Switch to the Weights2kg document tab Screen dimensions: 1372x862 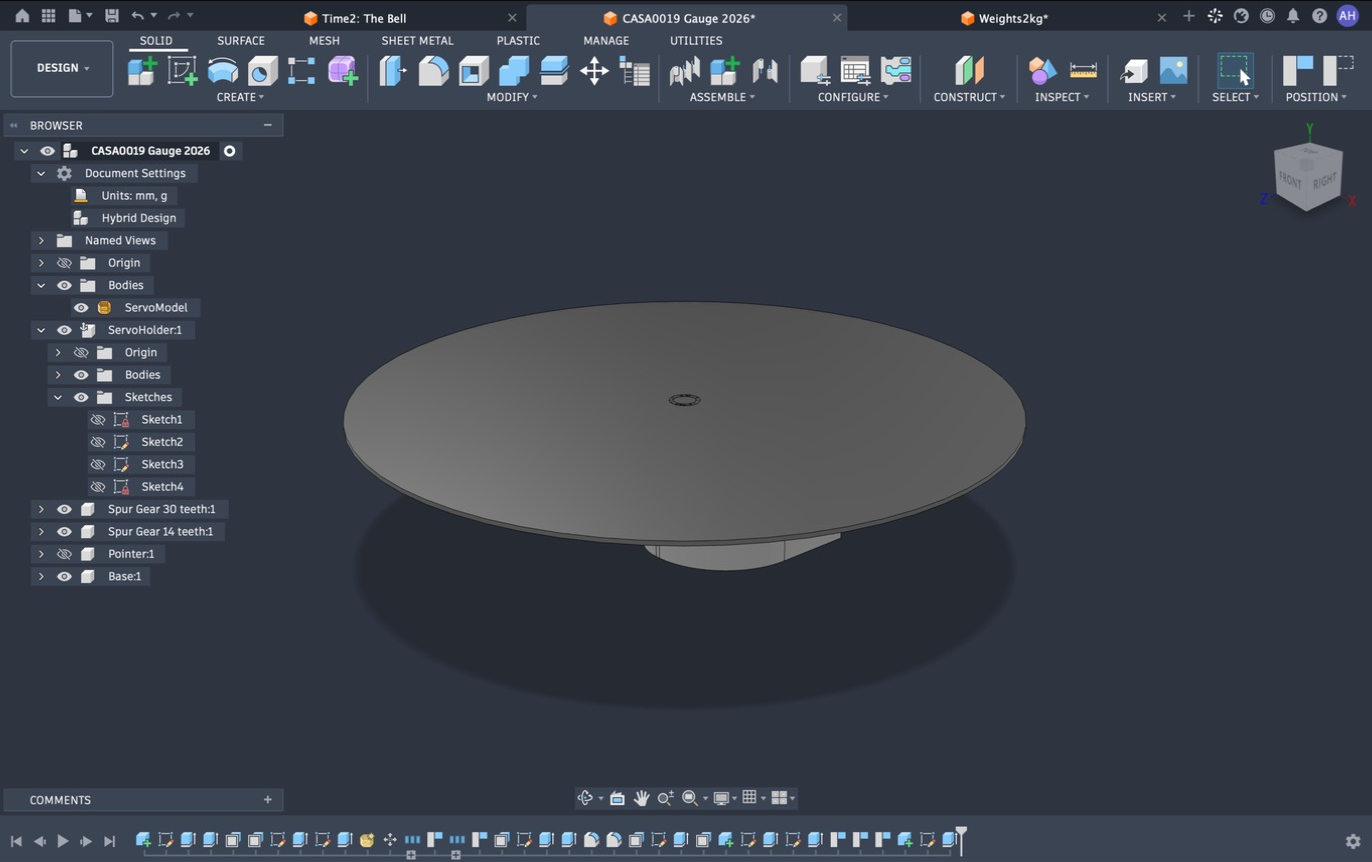click(x=1004, y=18)
